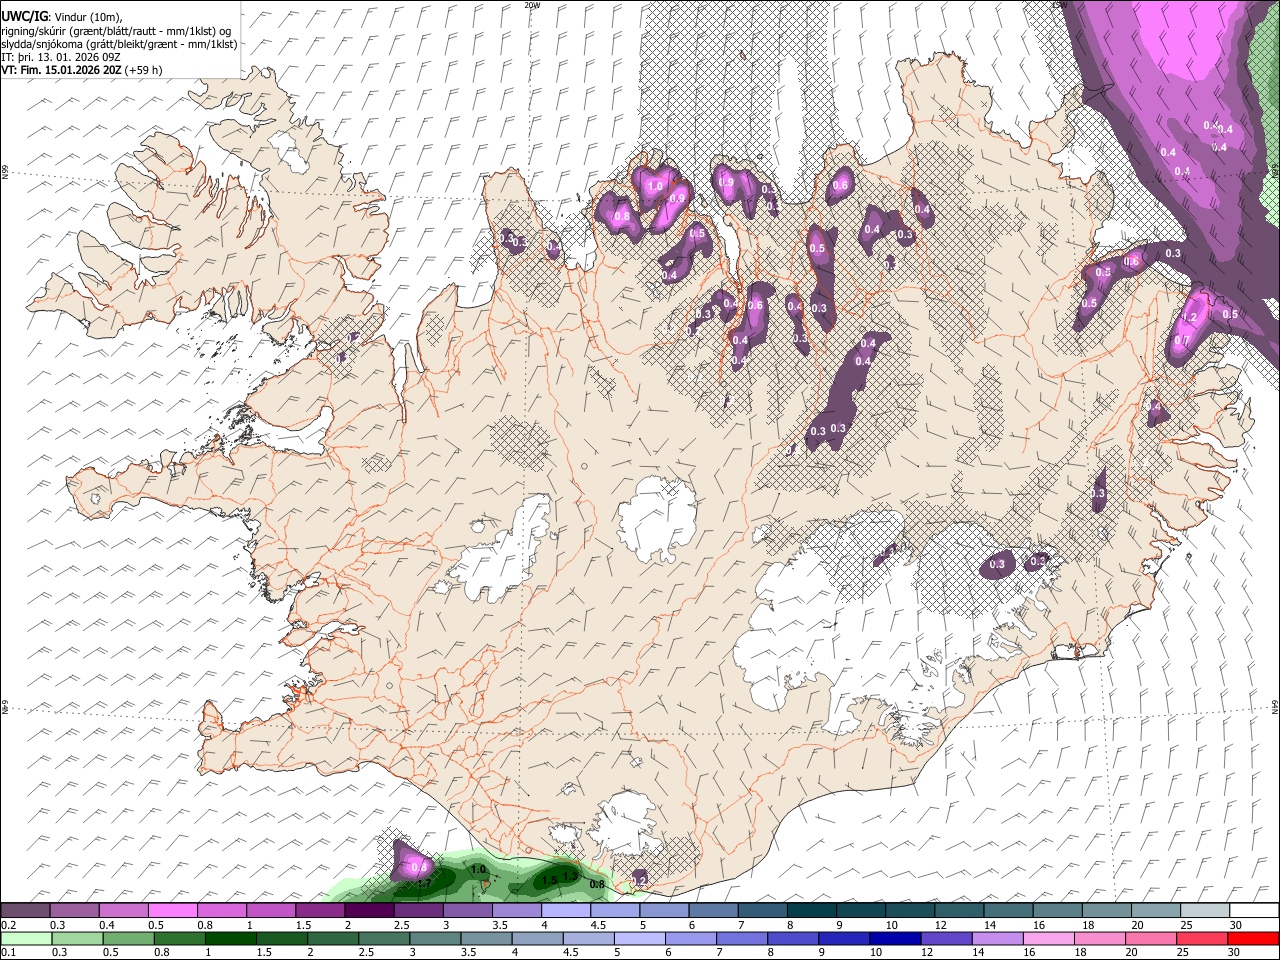This screenshot has height=960, width=1280.
Task: Click the "UWC/IG: Vindur (10m)" title text
Action: (x=62, y=17)
